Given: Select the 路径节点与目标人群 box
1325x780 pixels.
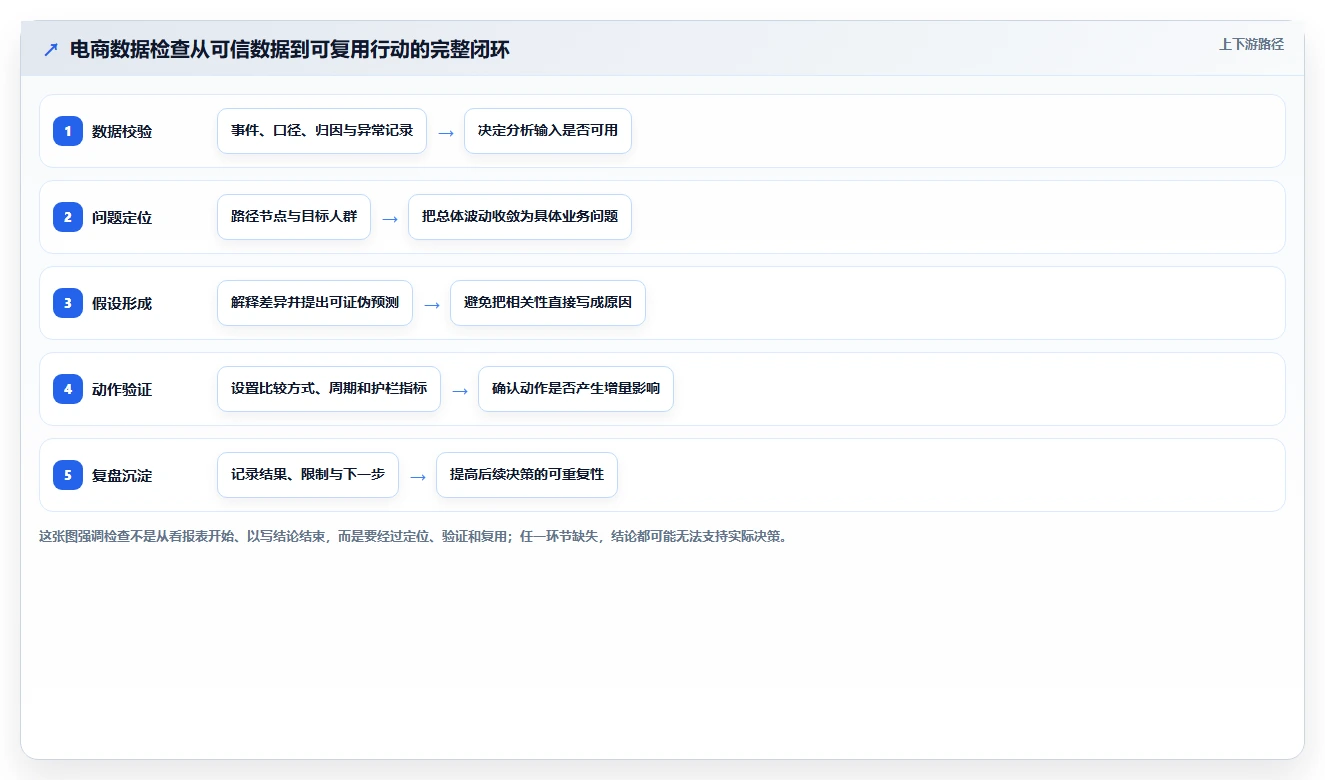Looking at the screenshot, I should coord(294,217).
